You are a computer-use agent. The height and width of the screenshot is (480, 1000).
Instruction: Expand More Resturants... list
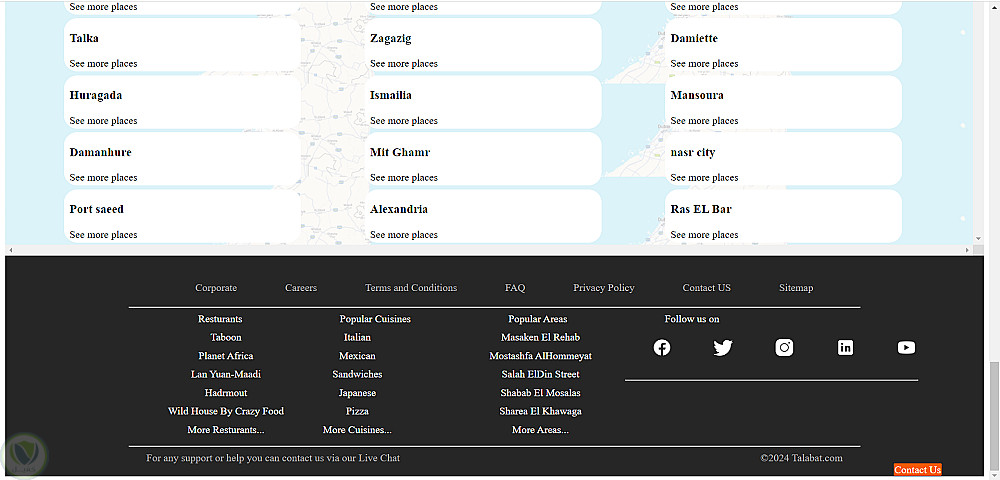226,430
